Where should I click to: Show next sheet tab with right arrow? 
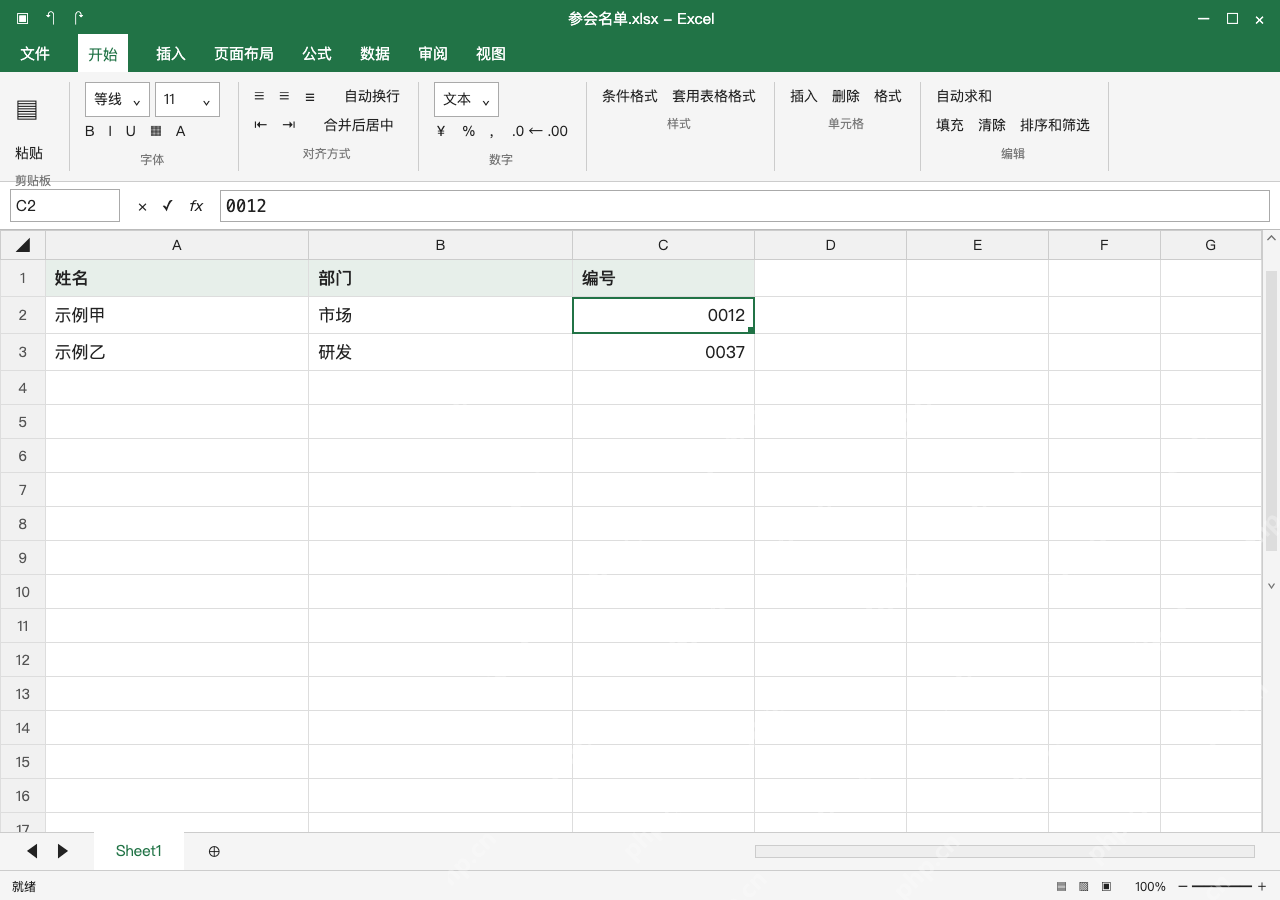[x=63, y=851]
